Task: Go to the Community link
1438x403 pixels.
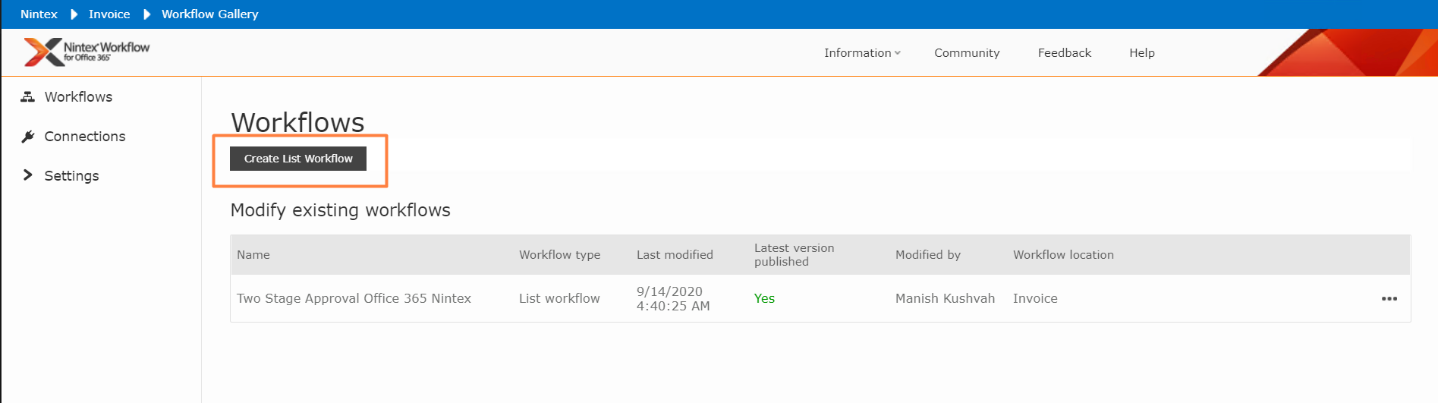Action: tap(967, 53)
